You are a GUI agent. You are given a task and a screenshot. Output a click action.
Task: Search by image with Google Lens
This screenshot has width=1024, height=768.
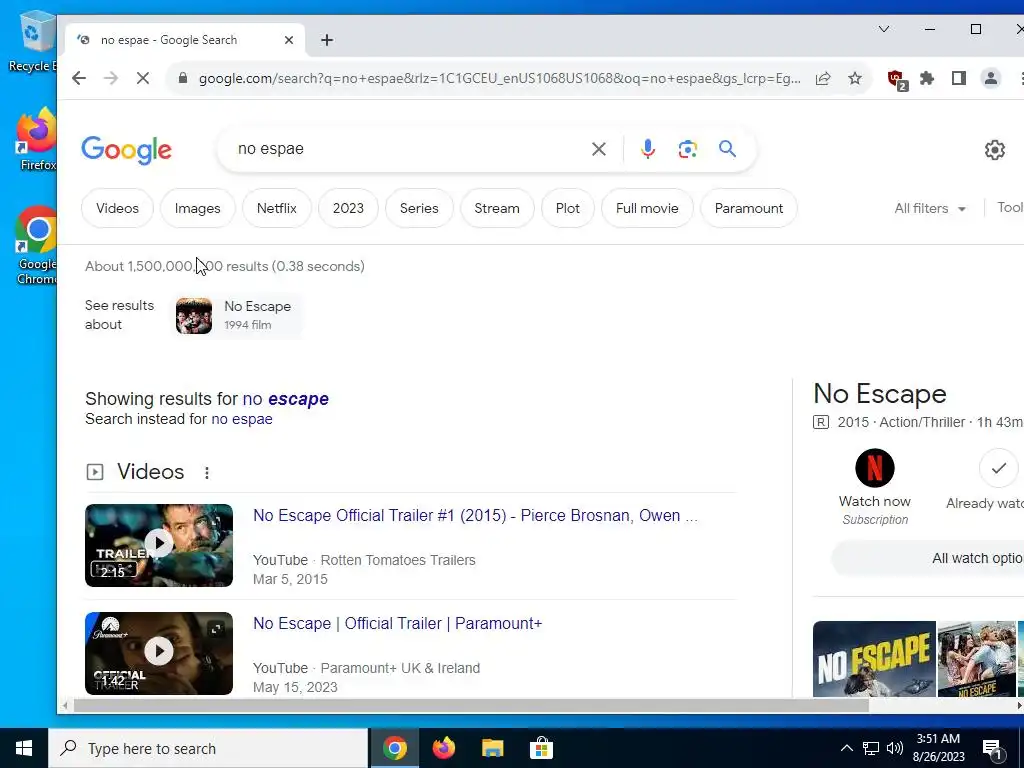tap(687, 149)
